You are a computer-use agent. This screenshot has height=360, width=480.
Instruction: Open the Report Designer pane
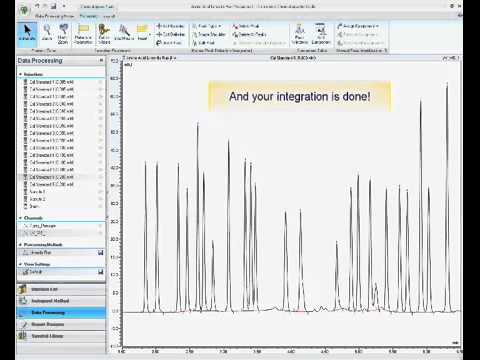click(61, 324)
